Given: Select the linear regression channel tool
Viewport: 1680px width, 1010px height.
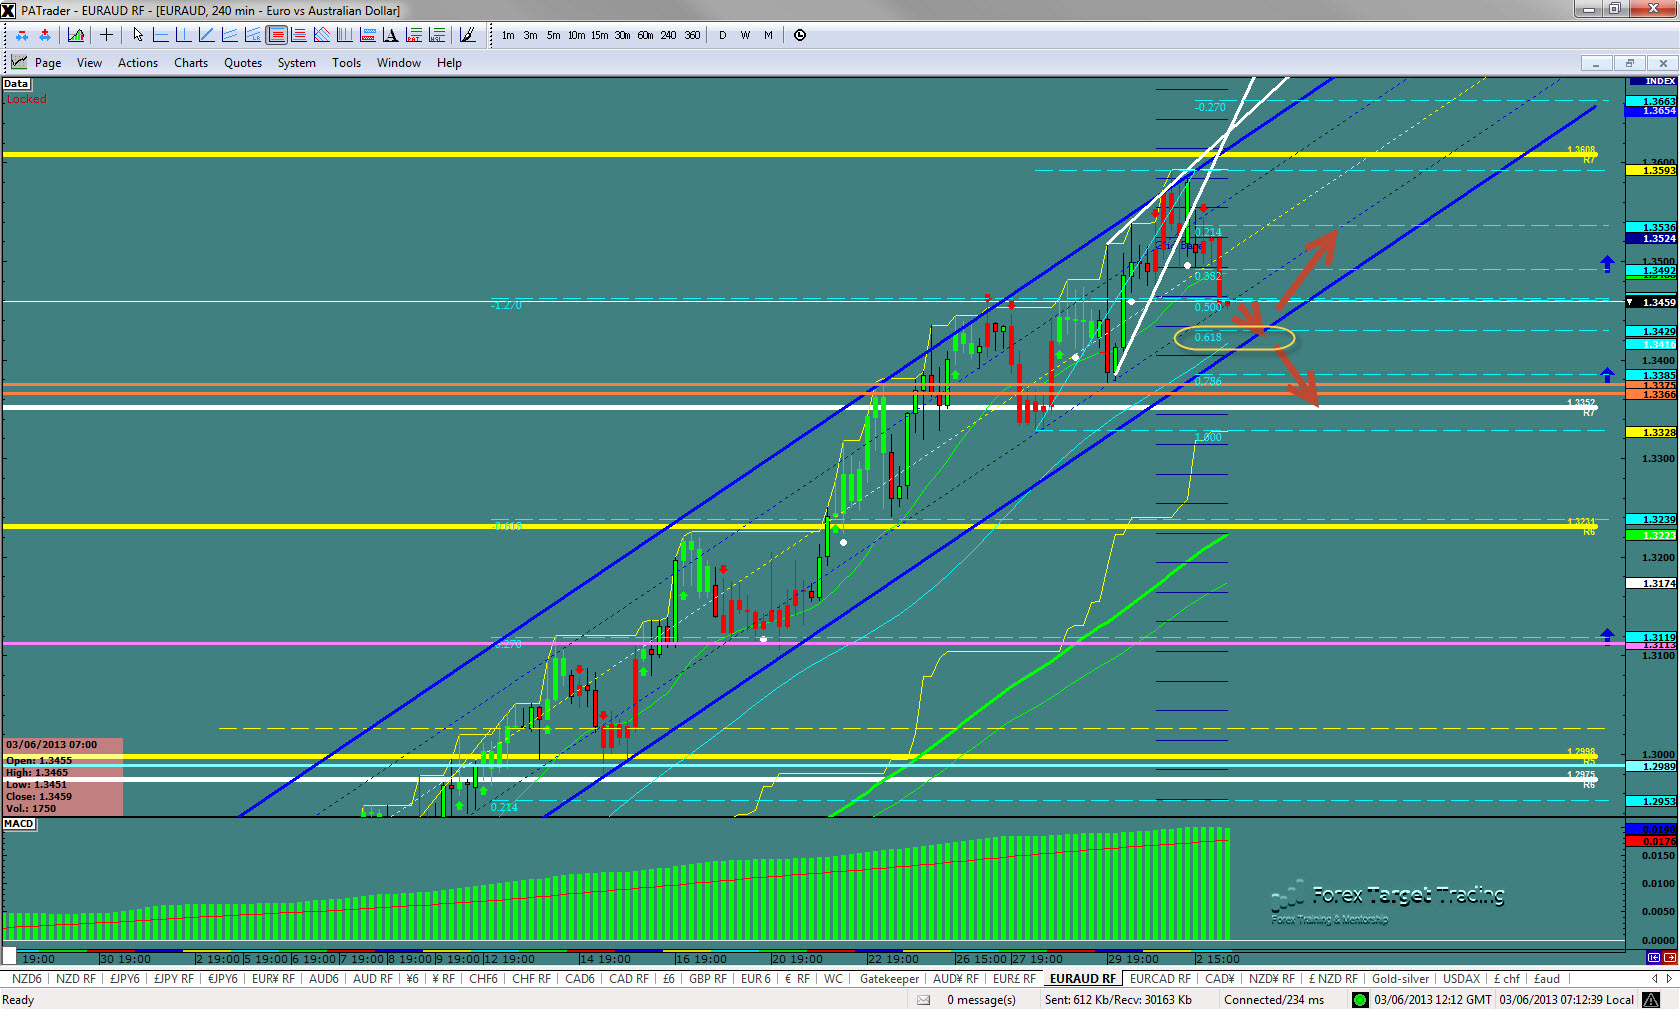Looking at the screenshot, I should tap(252, 35).
